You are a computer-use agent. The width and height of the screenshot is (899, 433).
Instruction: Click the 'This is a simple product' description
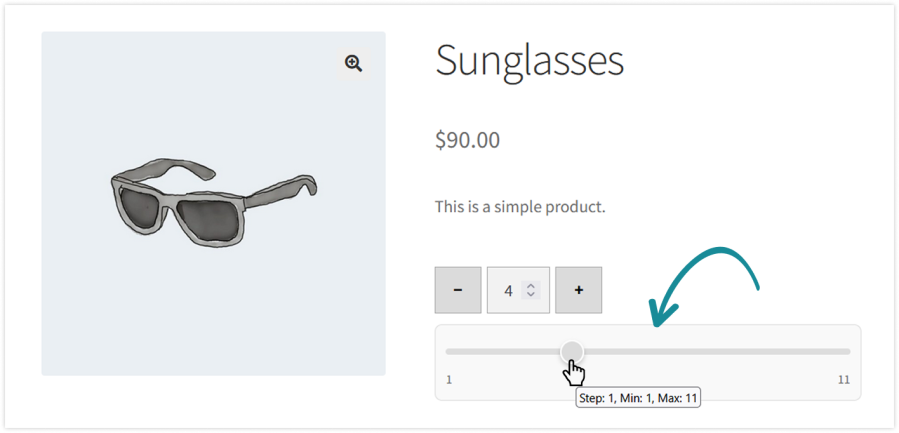tap(520, 208)
